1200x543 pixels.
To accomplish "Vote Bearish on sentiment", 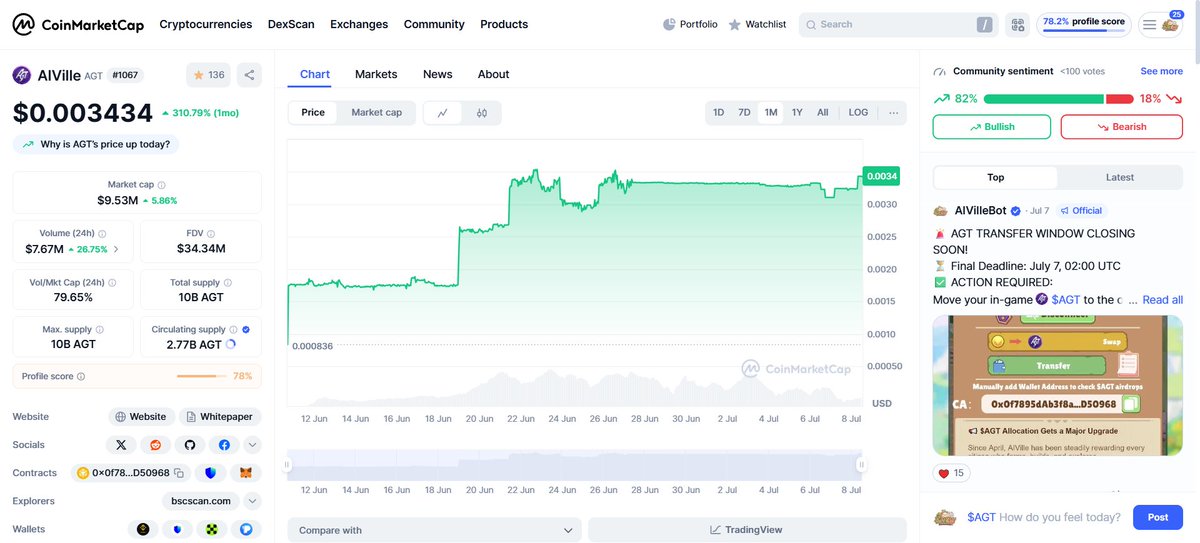I will [x=1121, y=127].
